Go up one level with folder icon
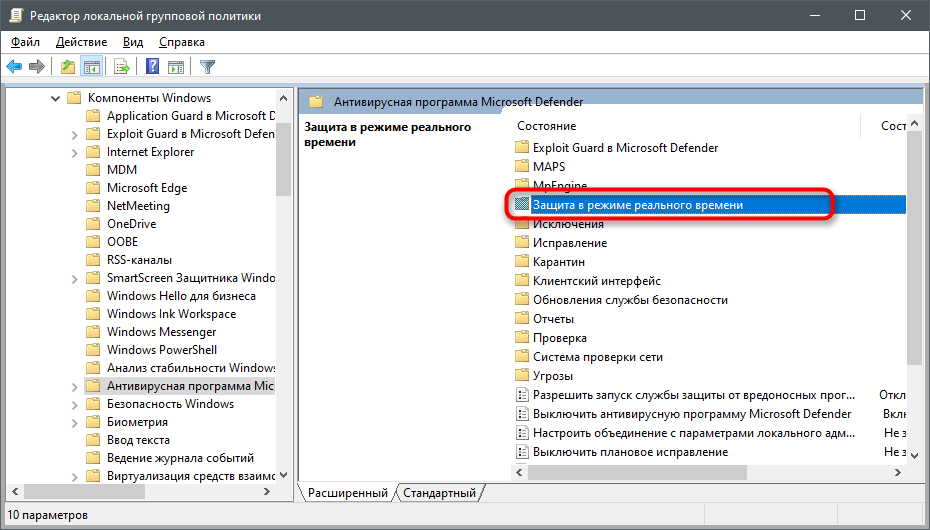930x530 pixels. point(68,67)
